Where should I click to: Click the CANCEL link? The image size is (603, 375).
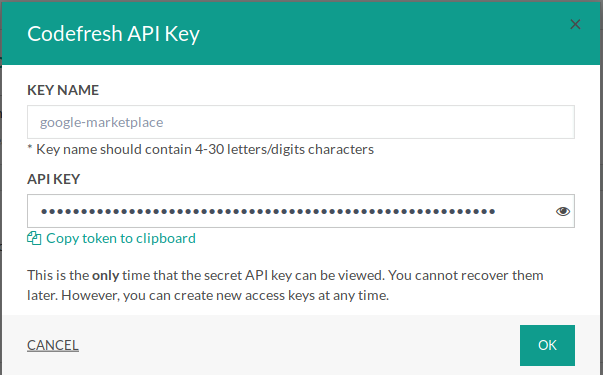click(53, 345)
